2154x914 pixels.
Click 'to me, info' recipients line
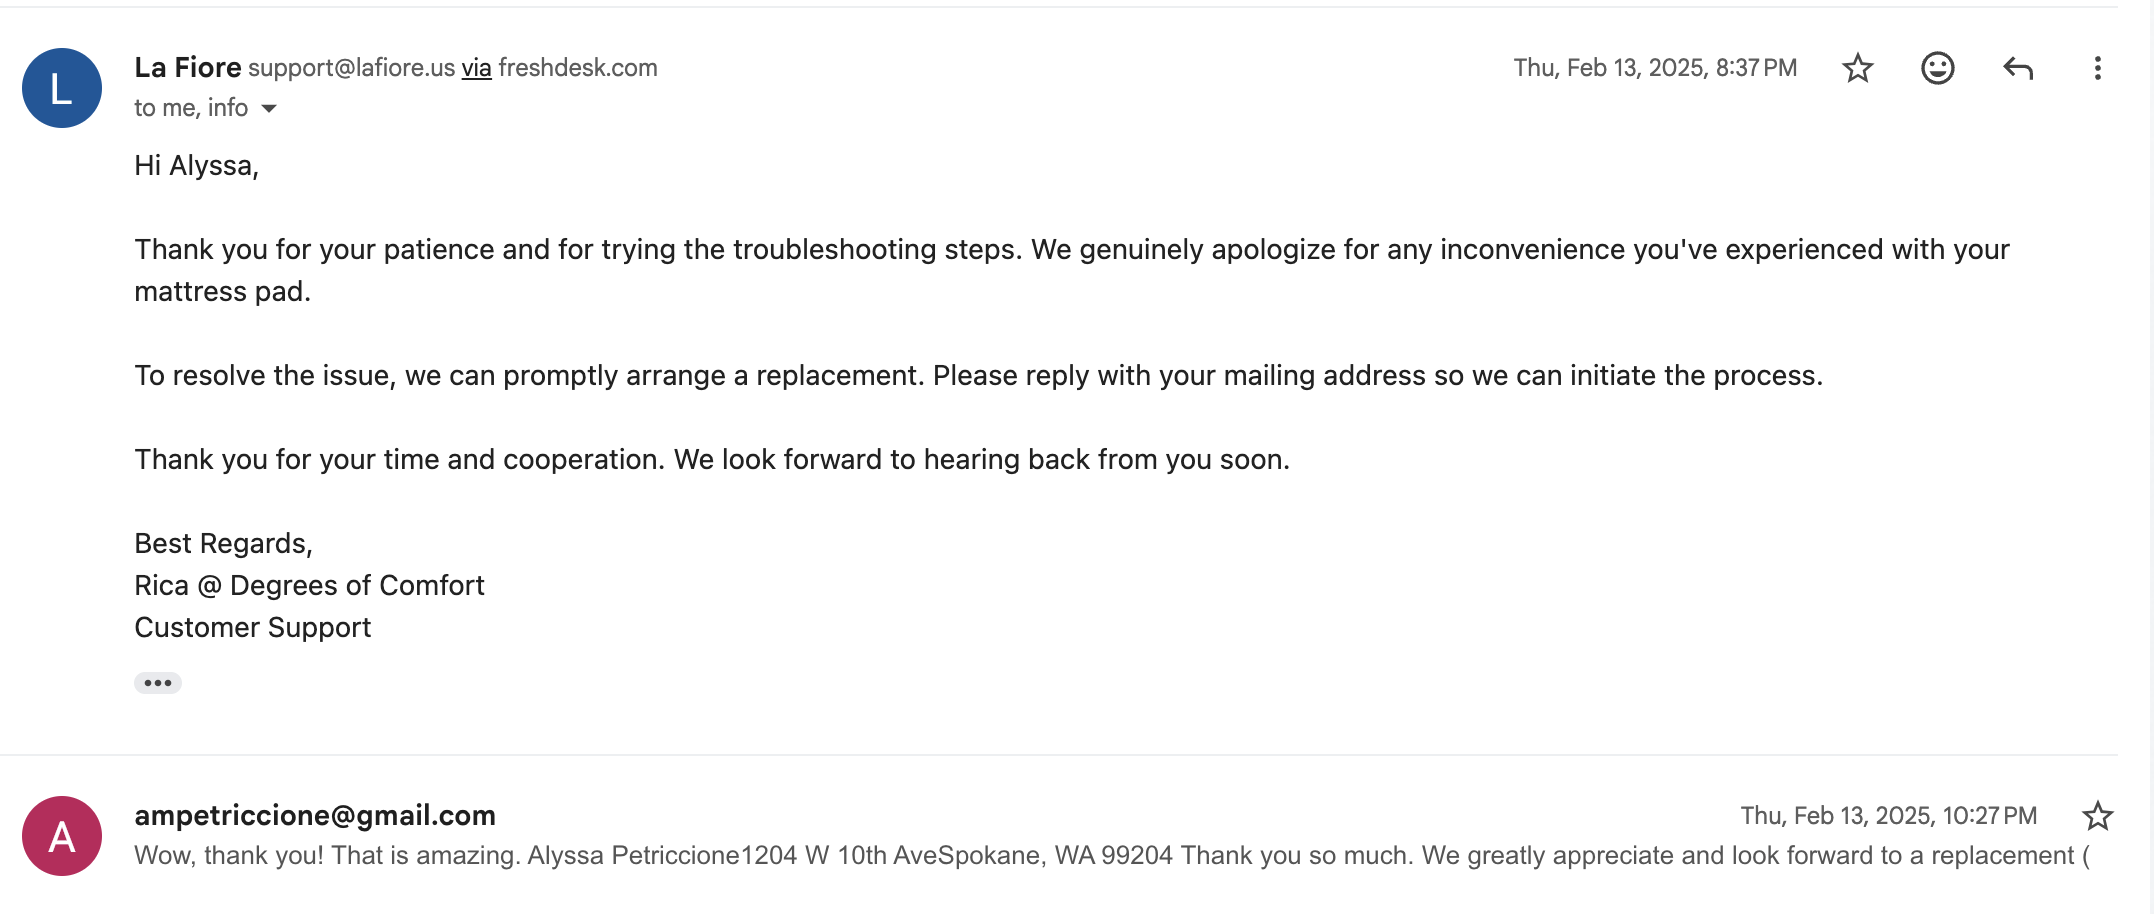pos(191,108)
